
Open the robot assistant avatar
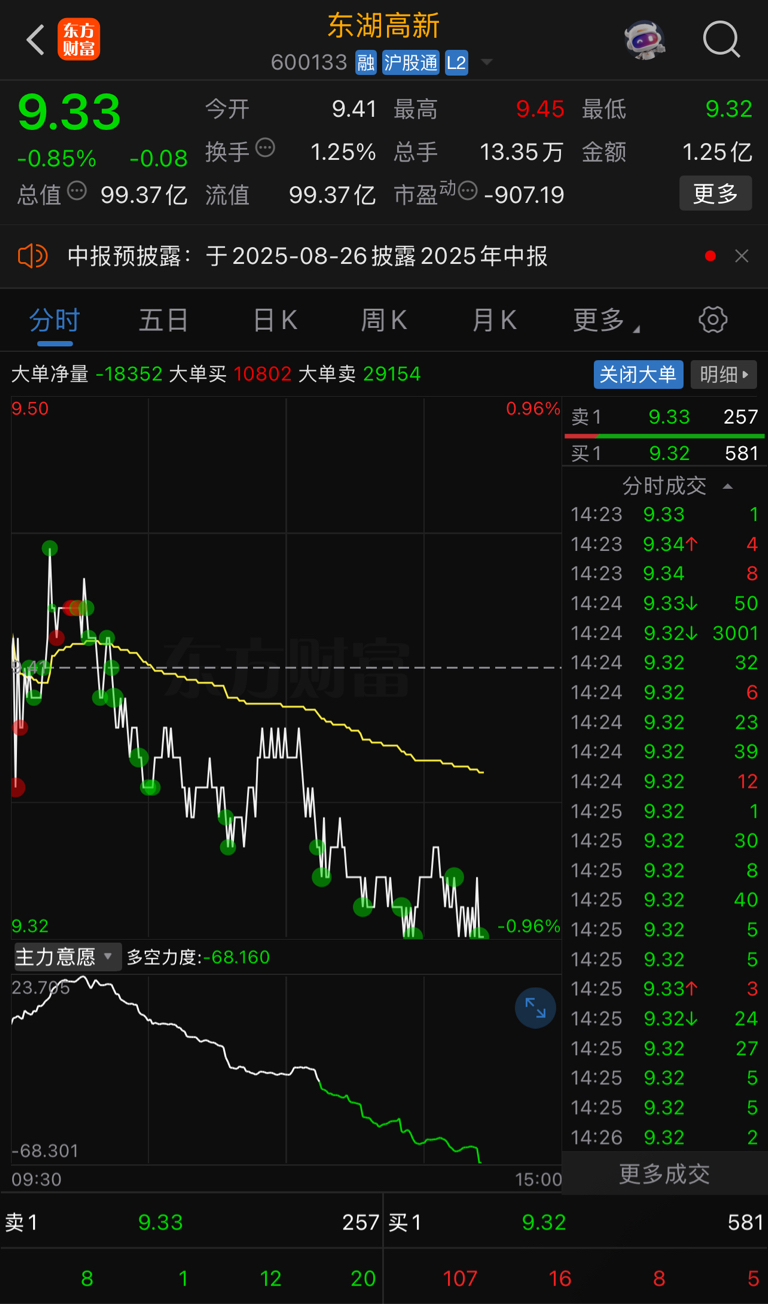(646, 40)
